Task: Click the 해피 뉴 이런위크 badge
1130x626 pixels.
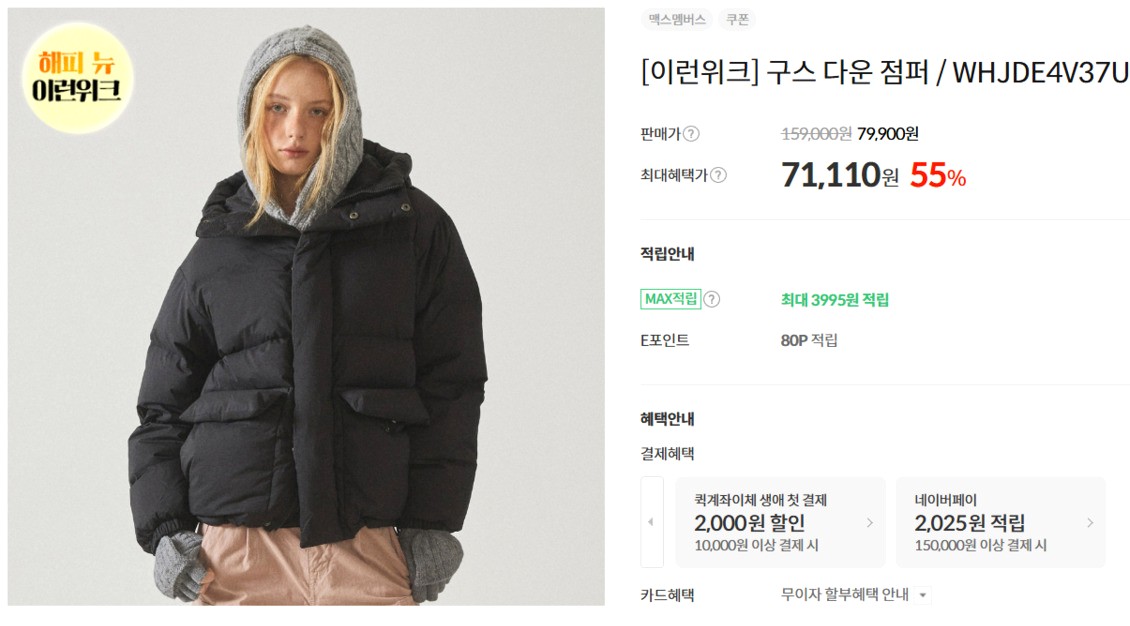Action: coord(77,77)
